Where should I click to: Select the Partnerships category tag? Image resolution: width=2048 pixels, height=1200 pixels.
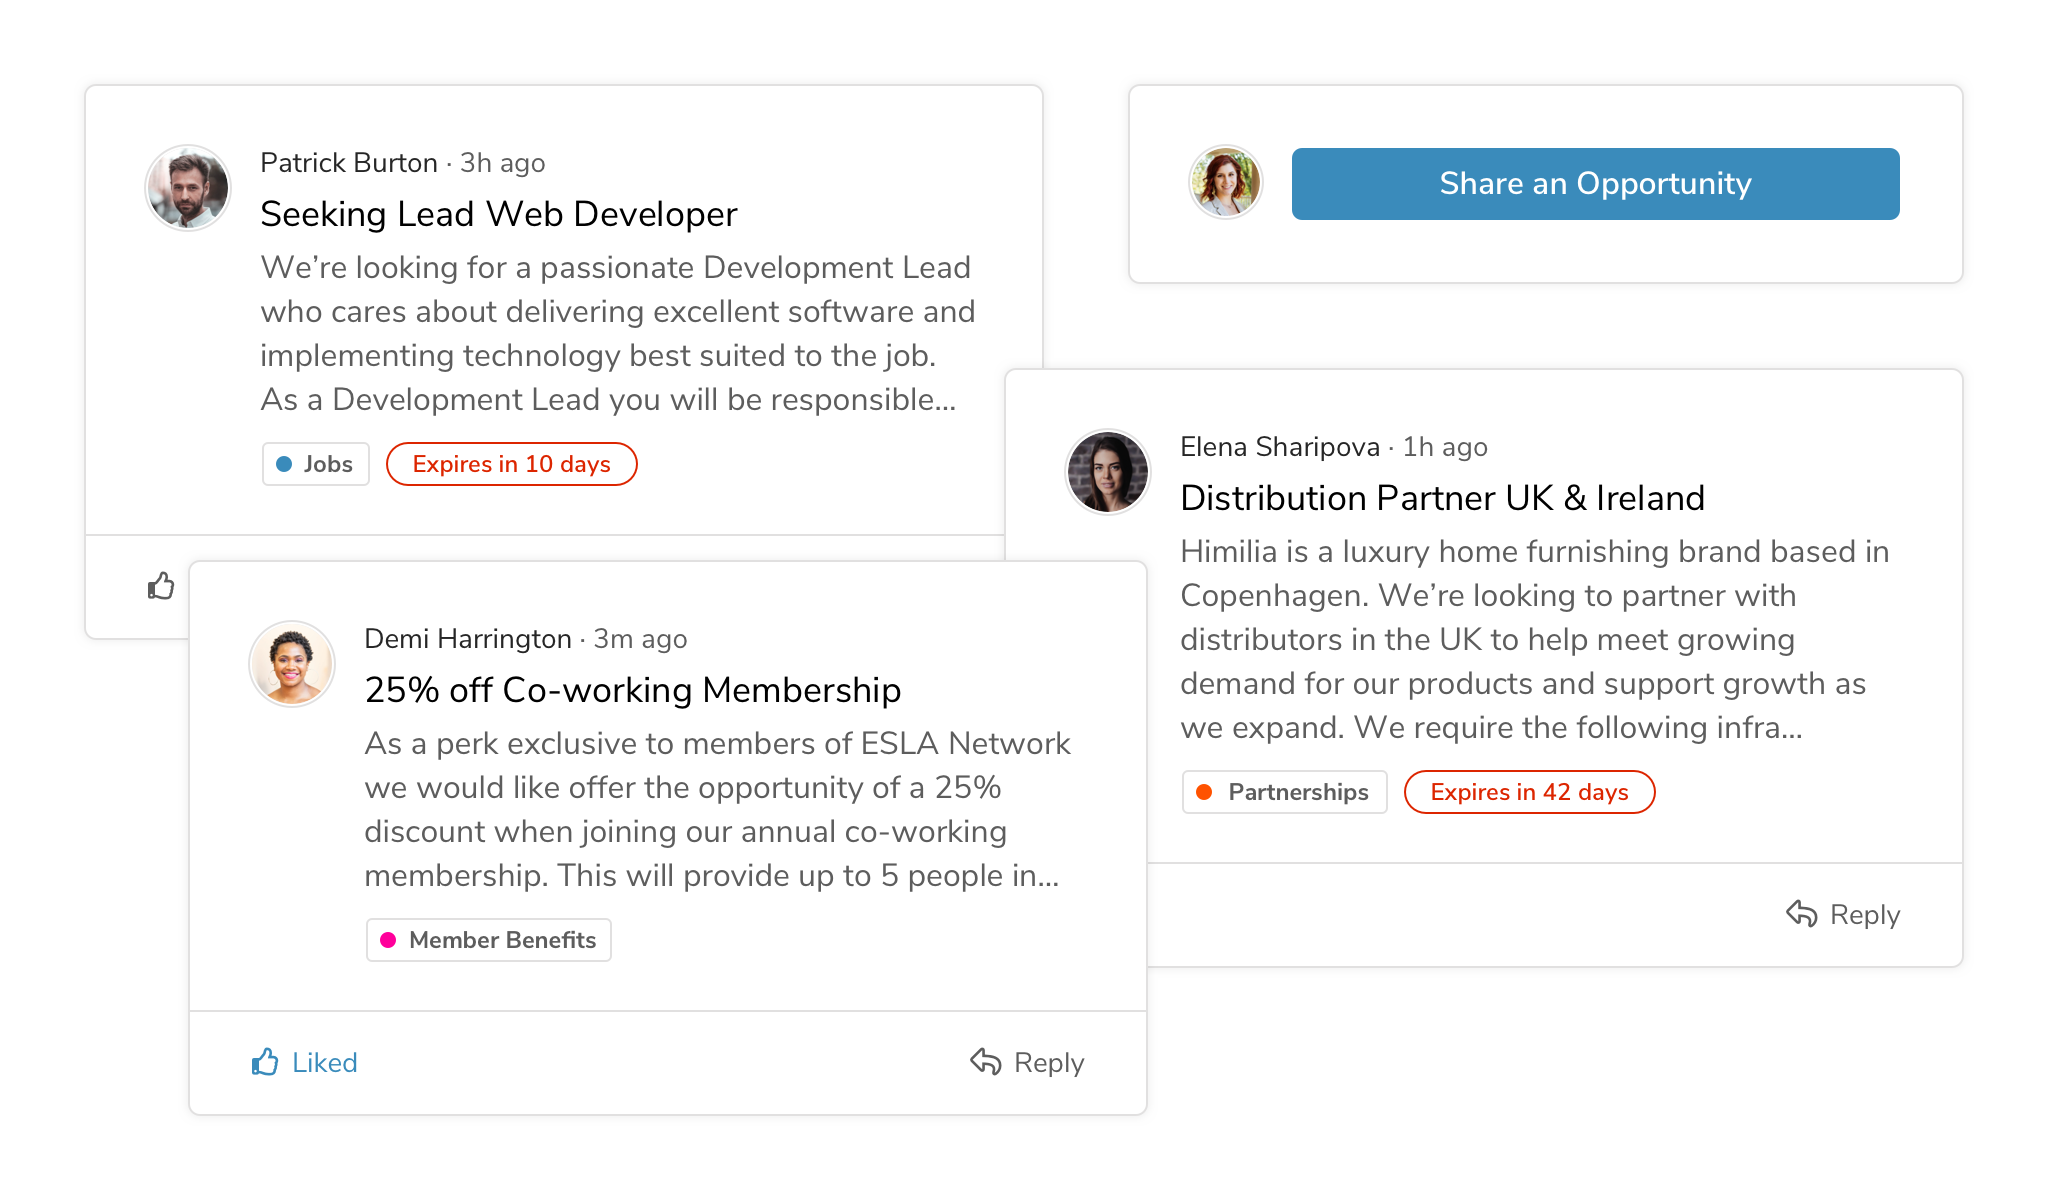(1285, 792)
